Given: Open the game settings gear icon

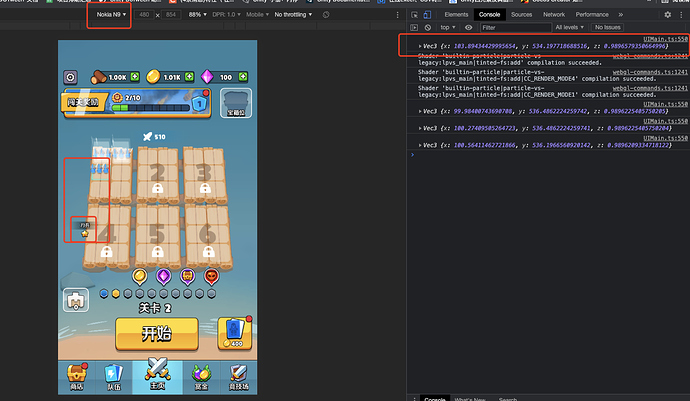Looking at the screenshot, I should 70,77.
